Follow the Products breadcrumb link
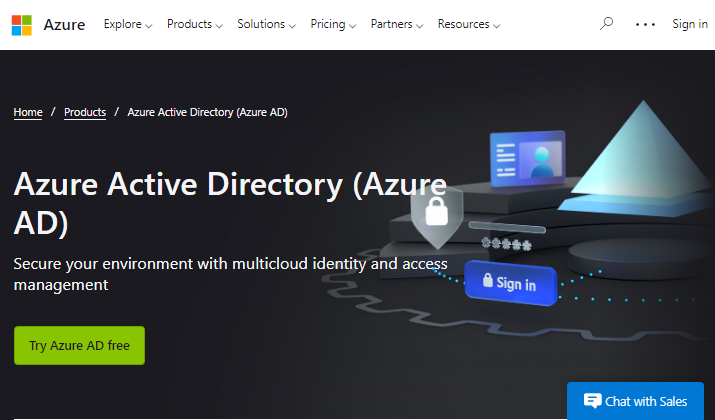Screen dimensions: 715x420 85,112
